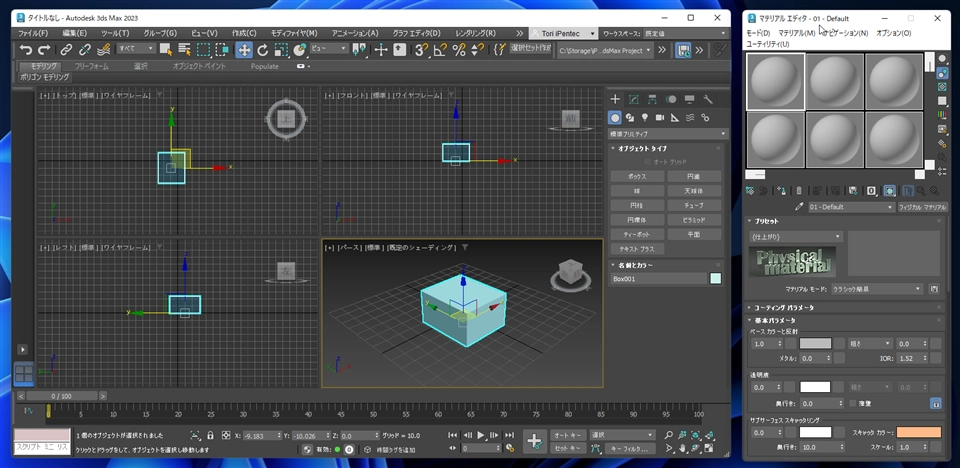The width and height of the screenshot is (960, 468).
Task: Toggle the Angle Snap icon
Action: (440, 50)
